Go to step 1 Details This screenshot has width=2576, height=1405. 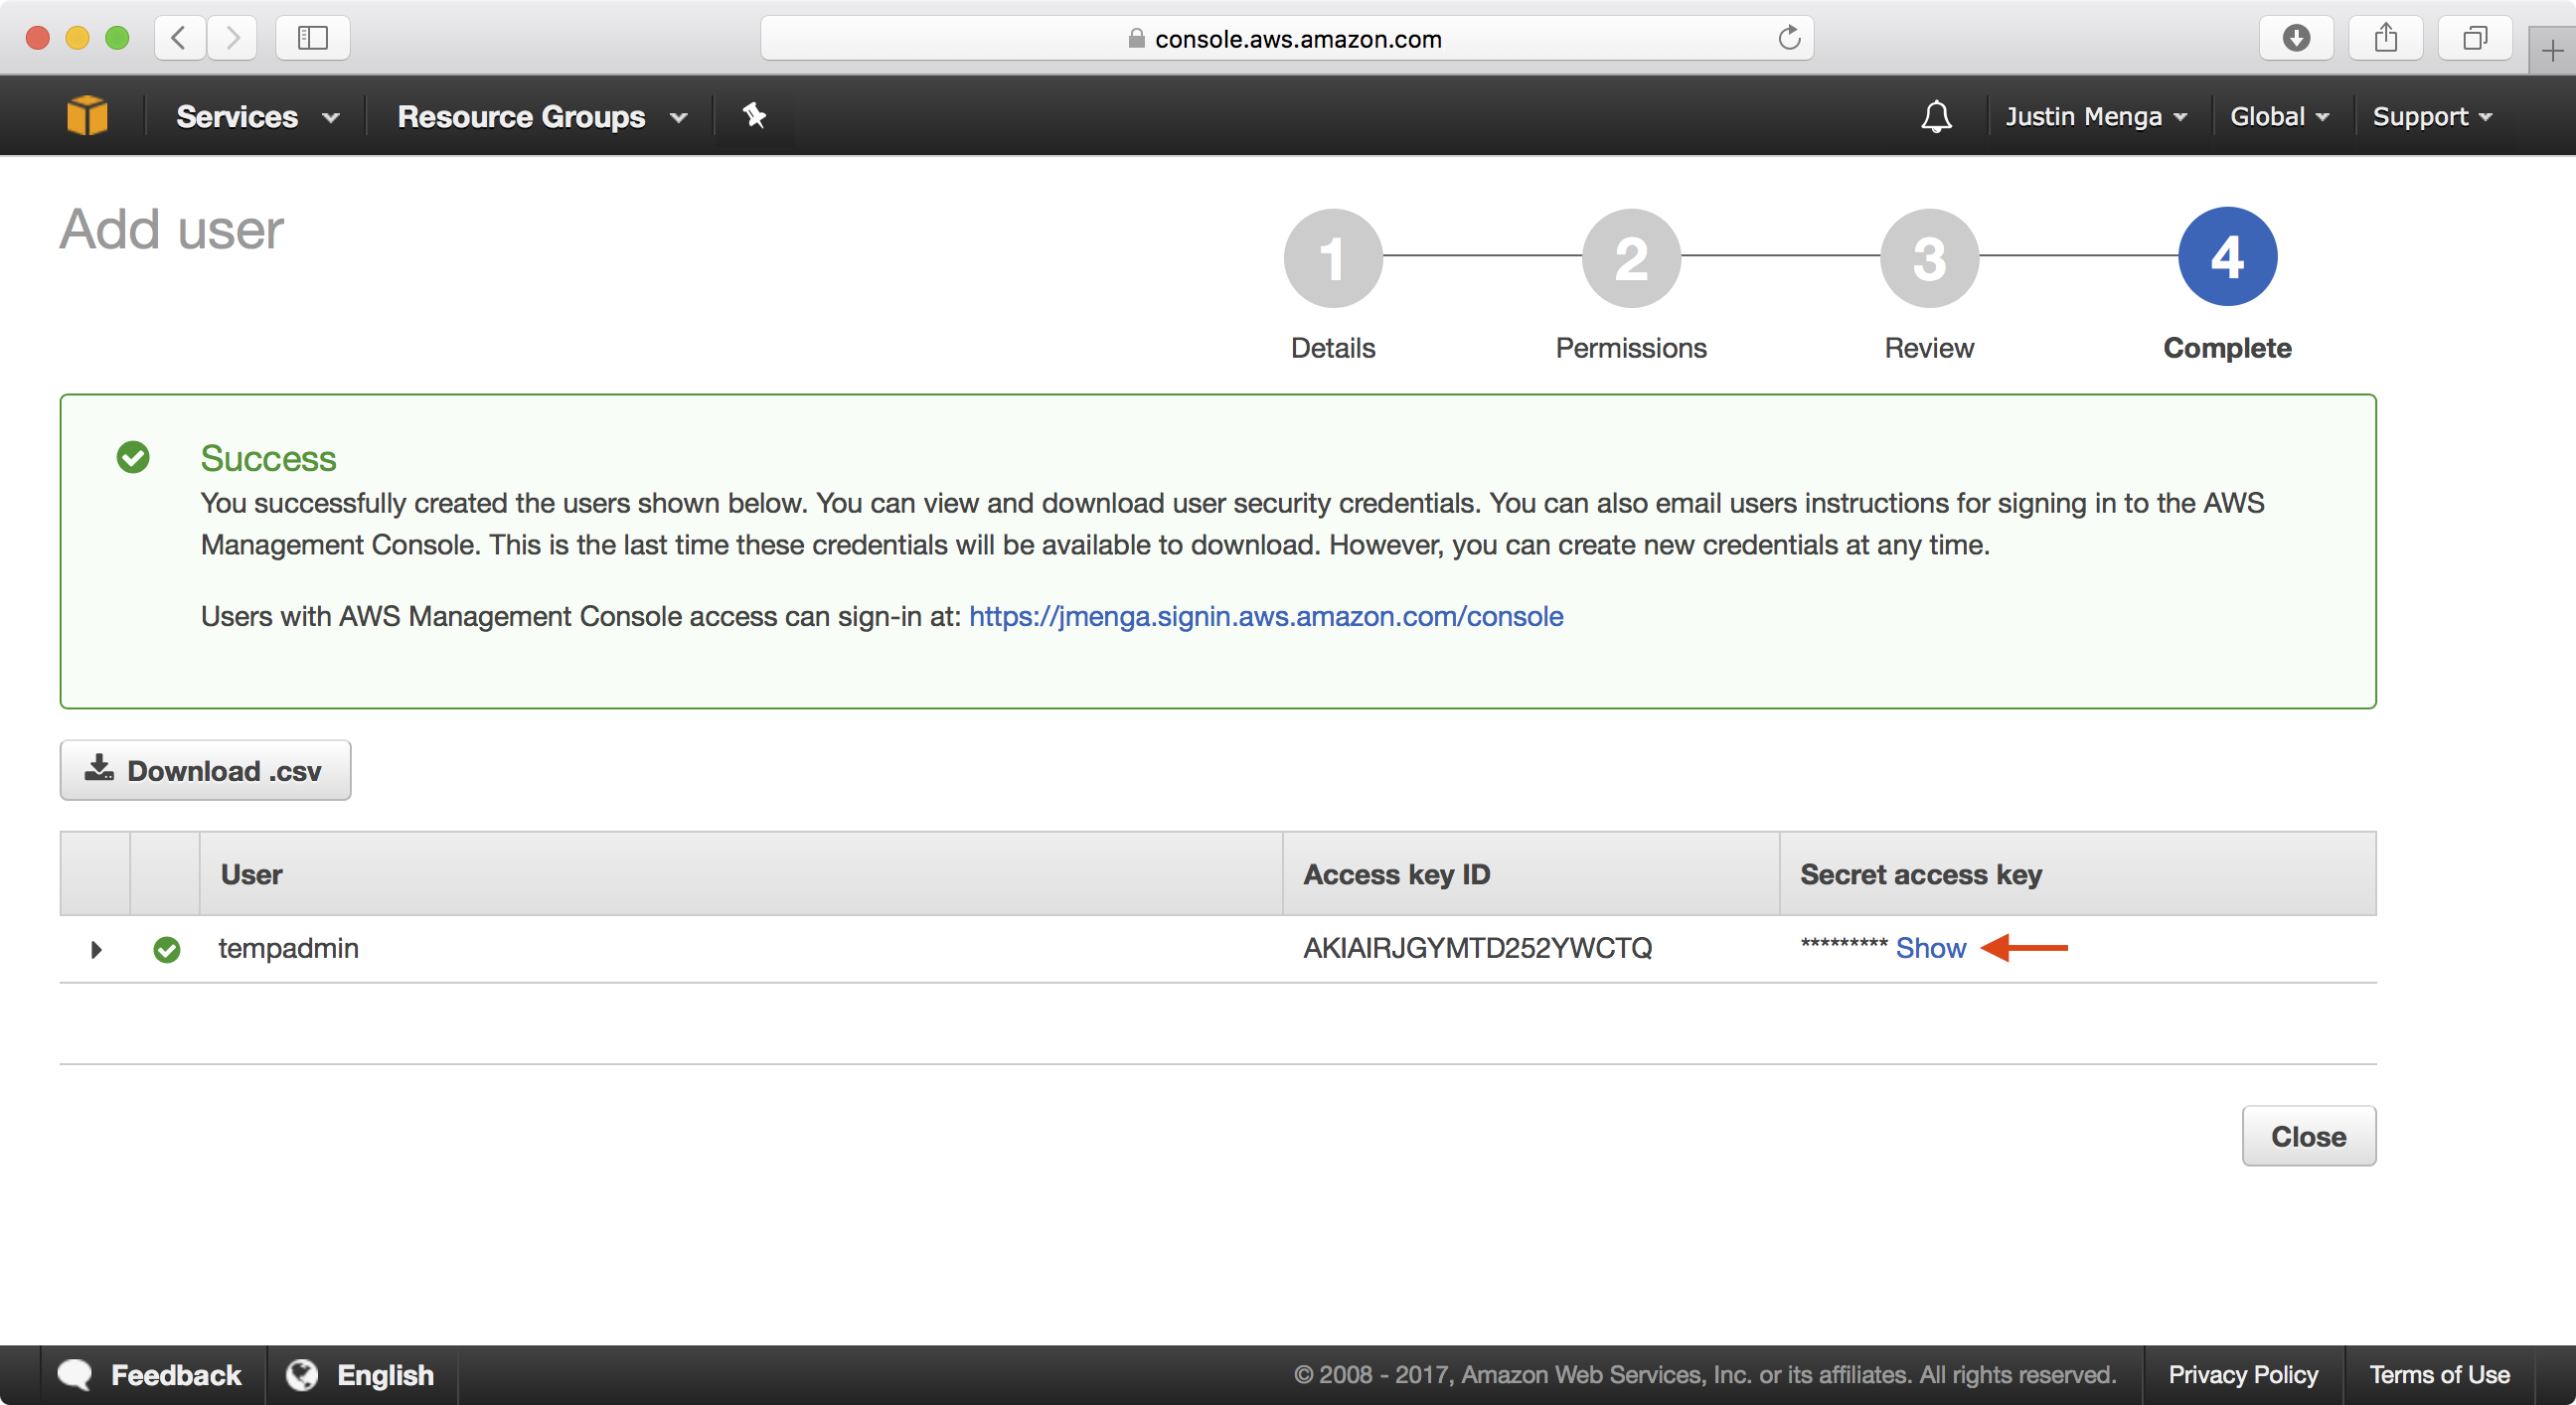coord(1333,258)
